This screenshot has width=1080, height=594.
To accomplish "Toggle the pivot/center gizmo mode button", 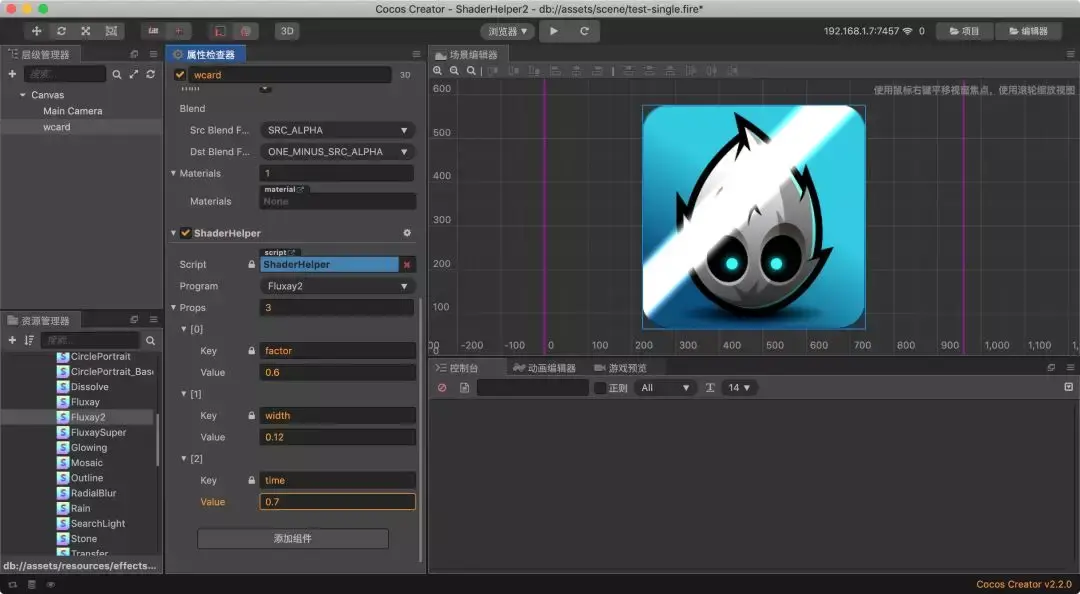I will 154,31.
